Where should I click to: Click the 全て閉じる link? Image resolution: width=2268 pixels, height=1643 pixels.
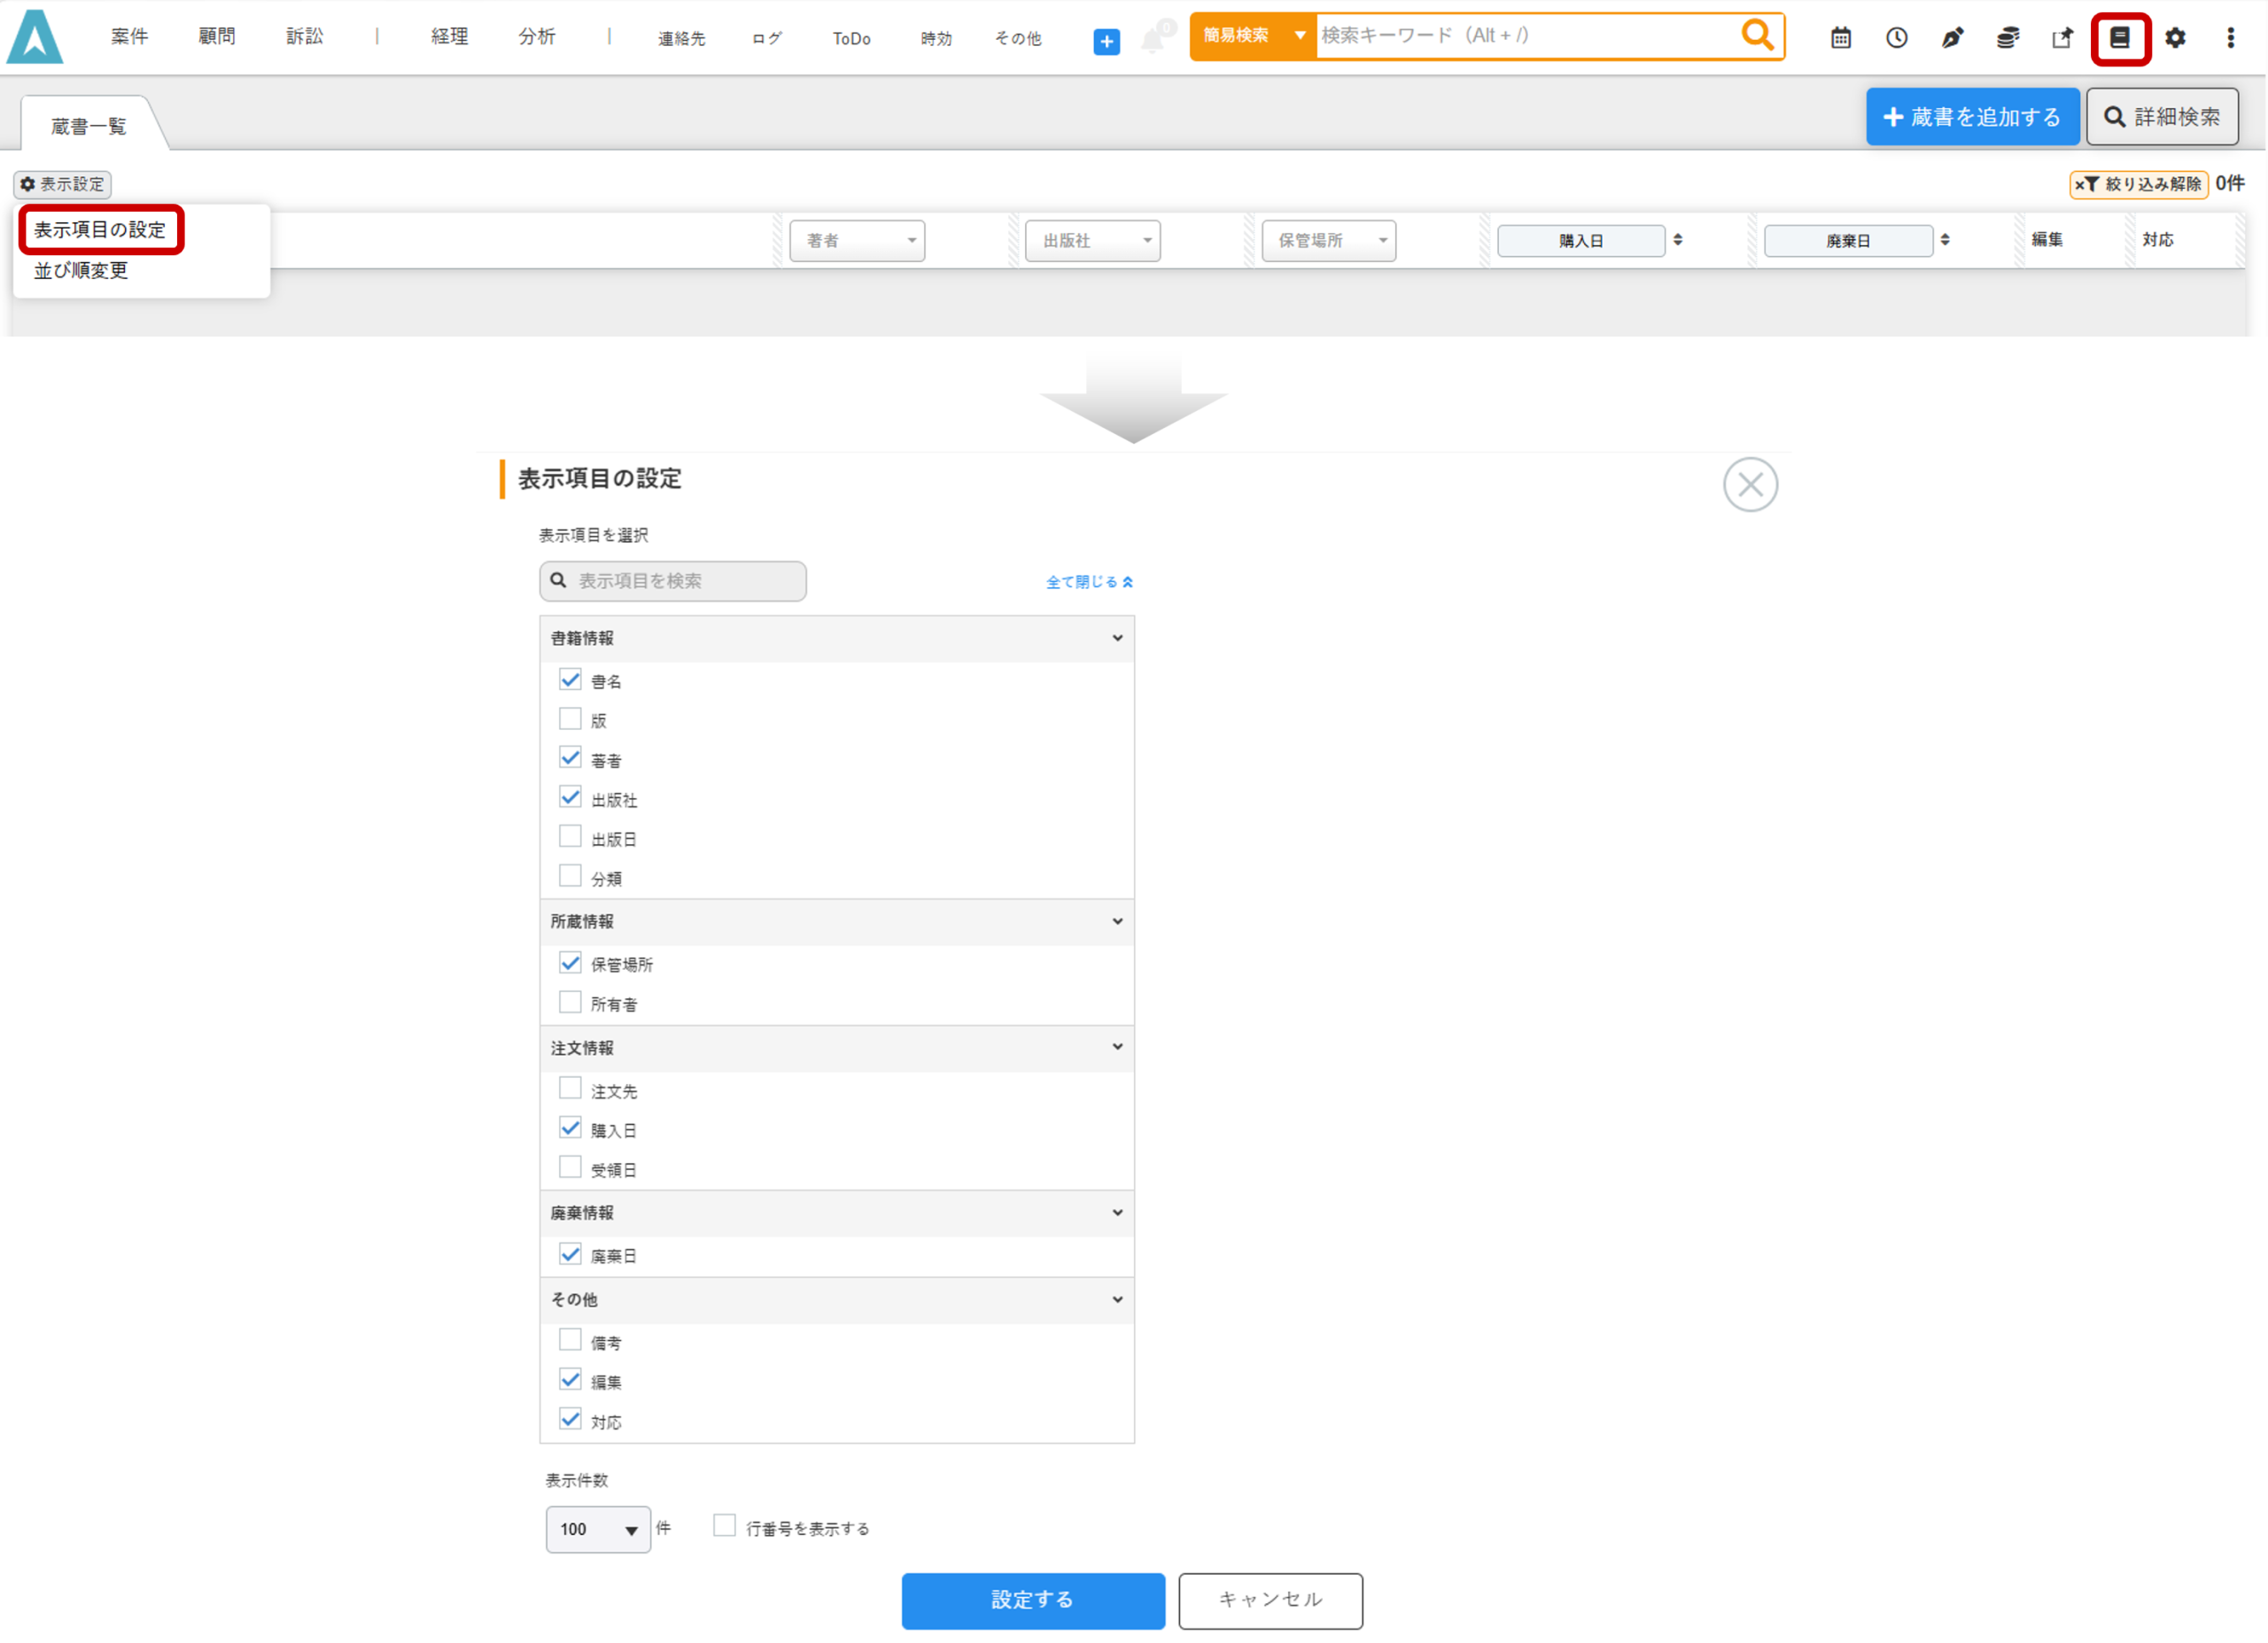point(1090,582)
